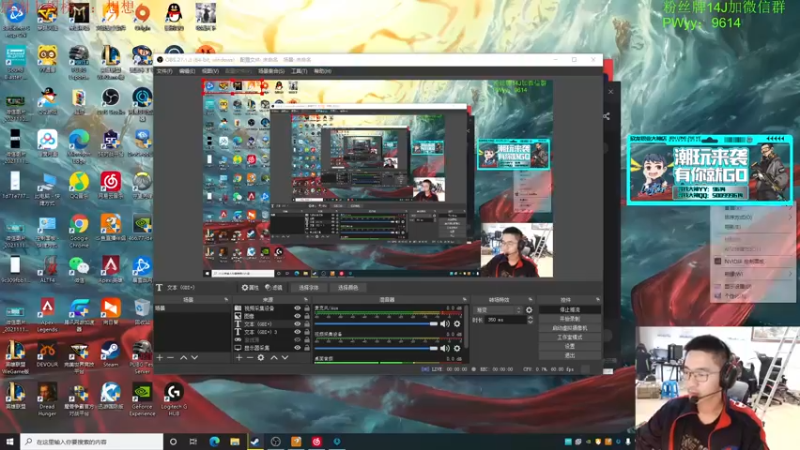Open NetEase Cloud Music desktop shortcut
This screenshot has width=800, height=450.
point(110,185)
